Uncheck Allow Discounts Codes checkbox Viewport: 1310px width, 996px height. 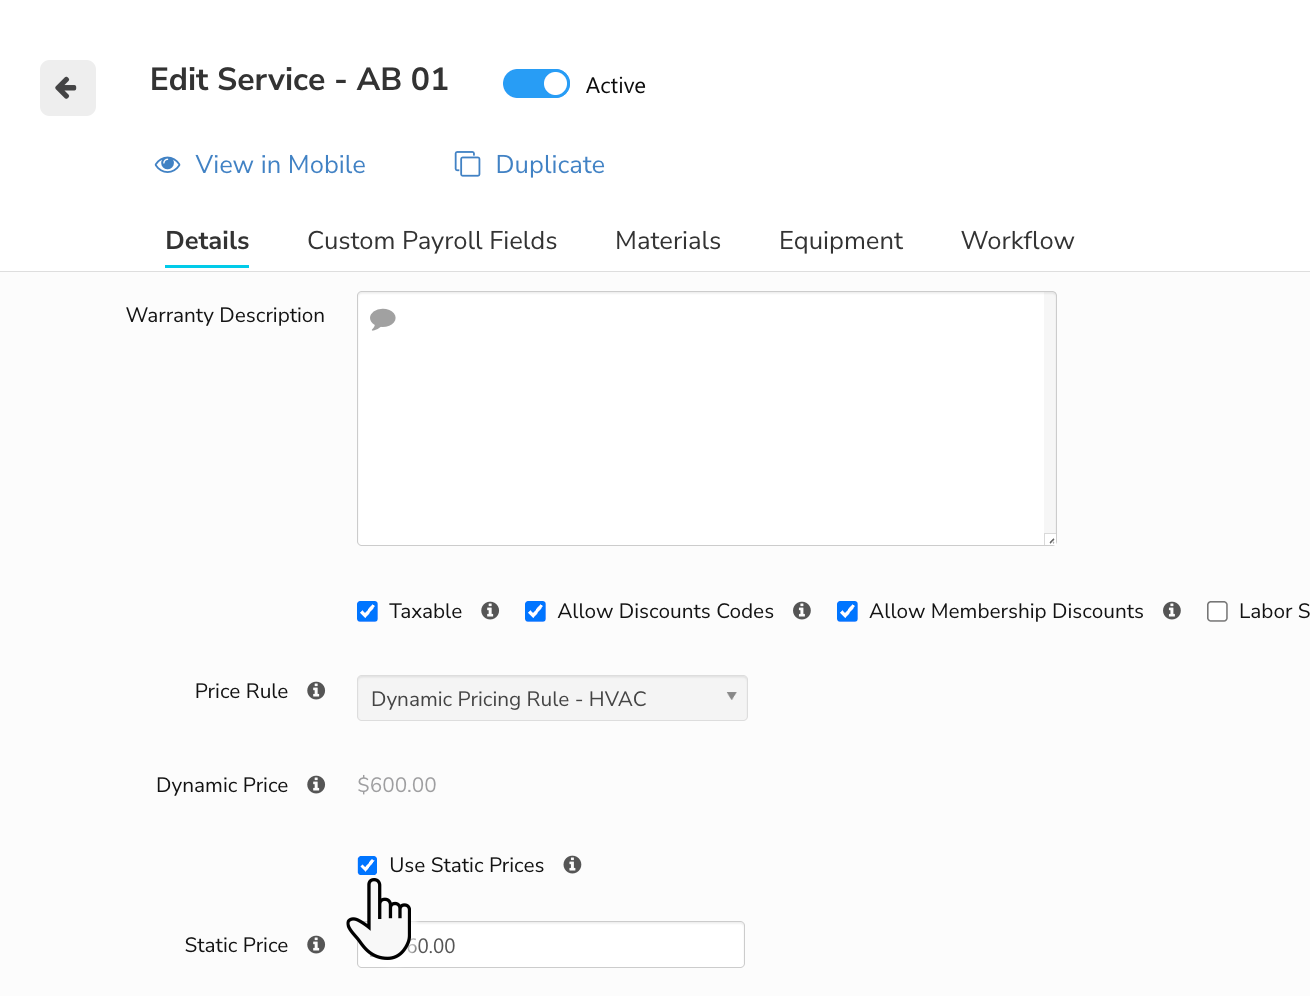535,611
